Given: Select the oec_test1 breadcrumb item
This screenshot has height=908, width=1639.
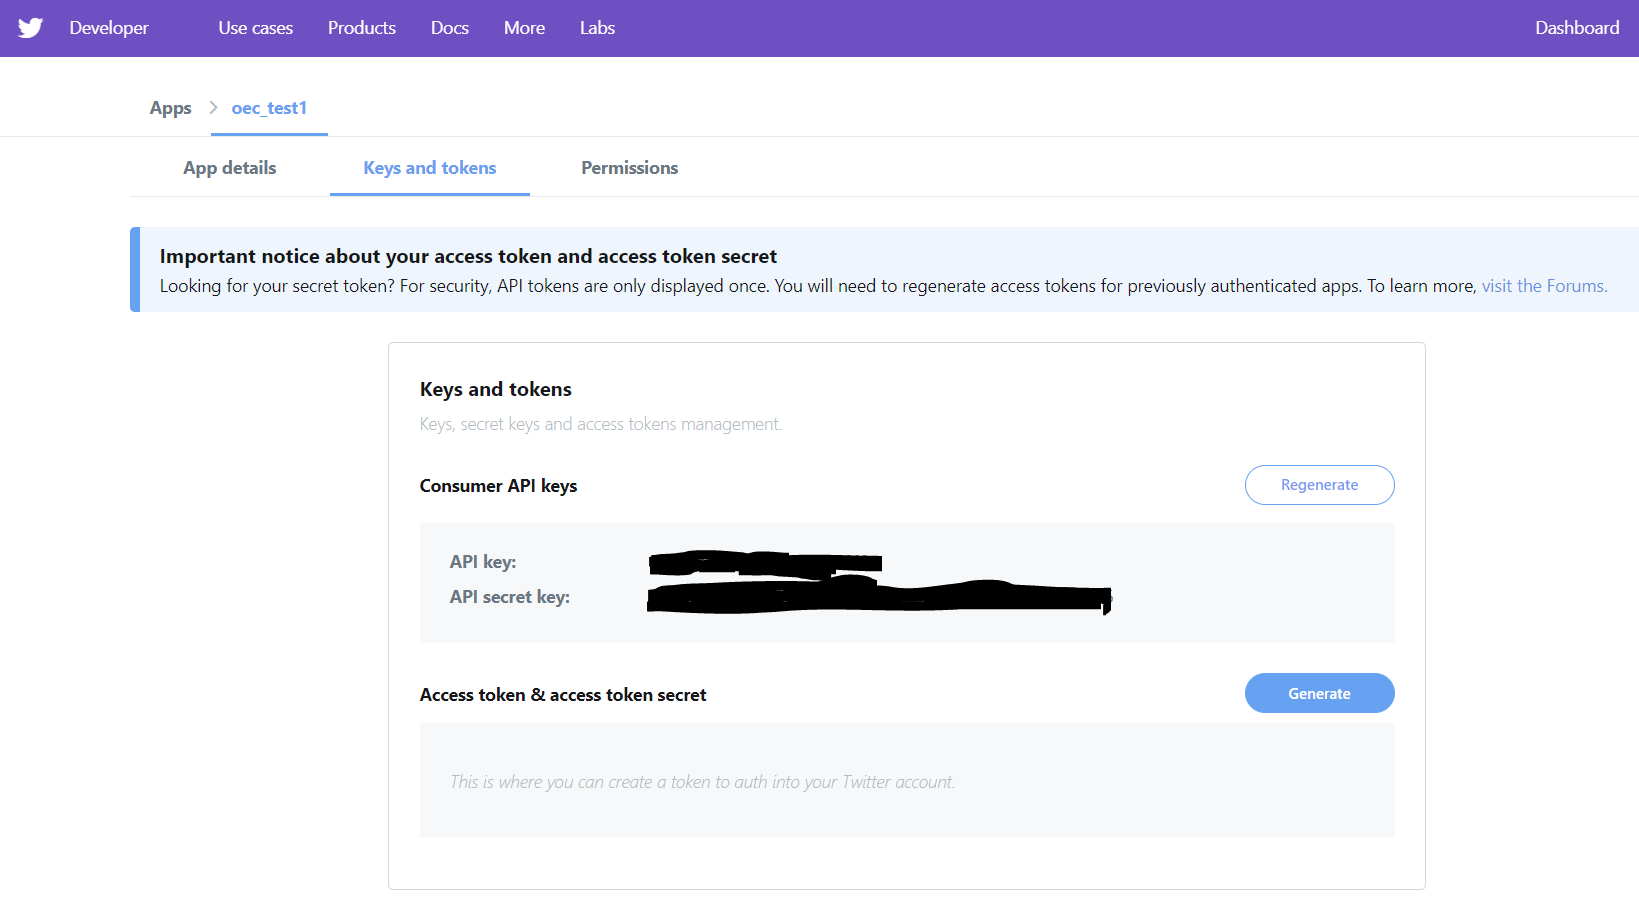Looking at the screenshot, I should click(269, 108).
